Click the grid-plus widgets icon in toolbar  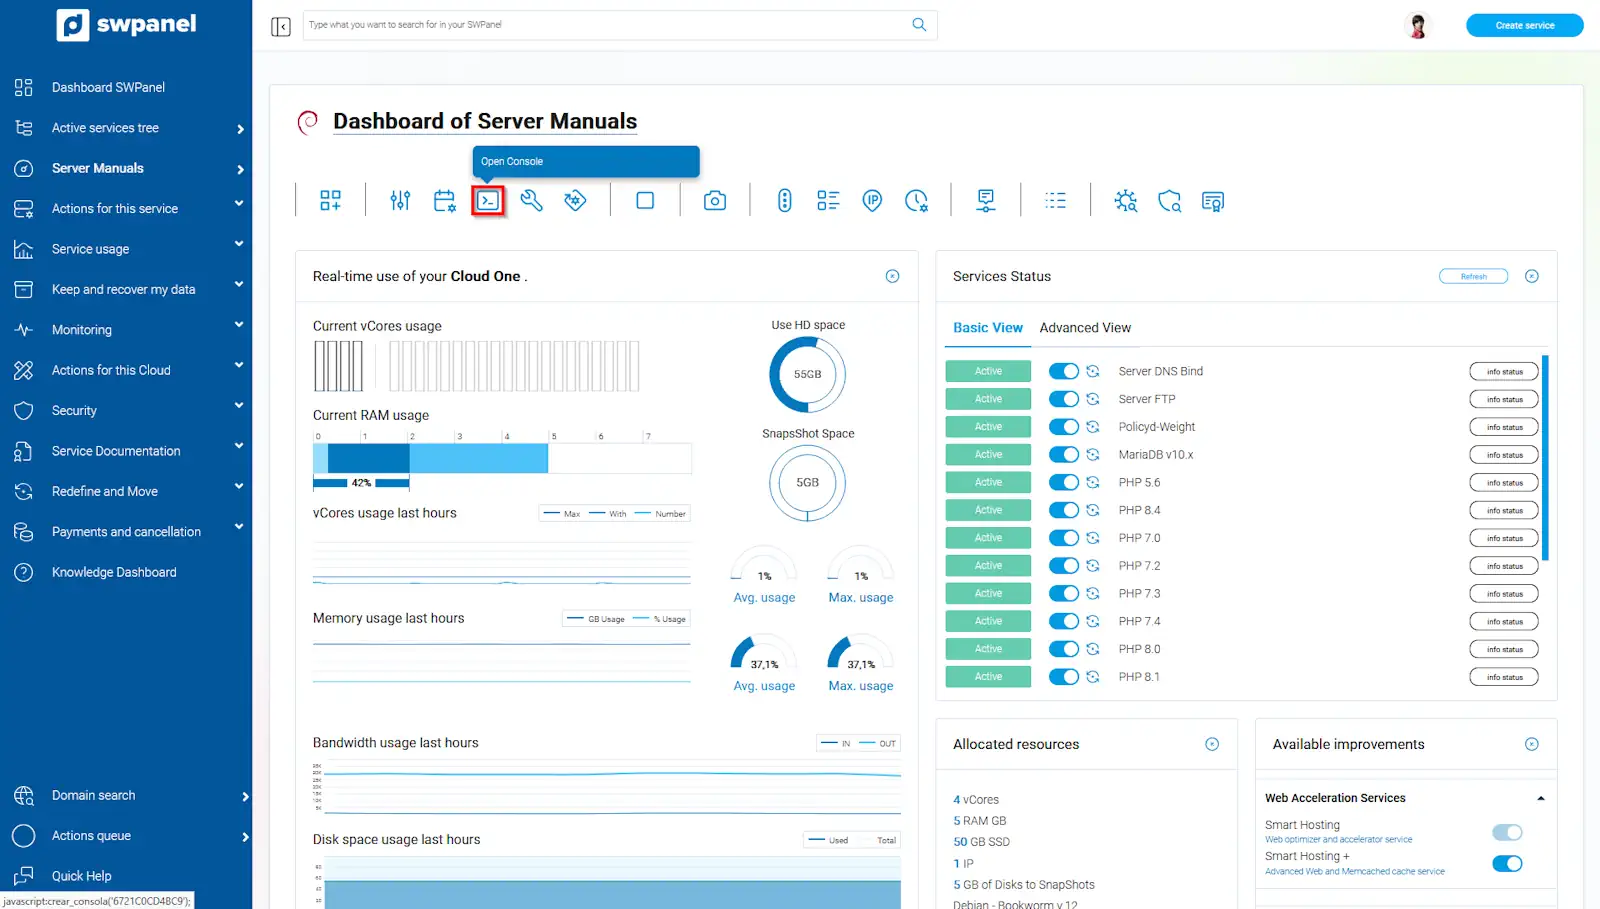click(330, 201)
